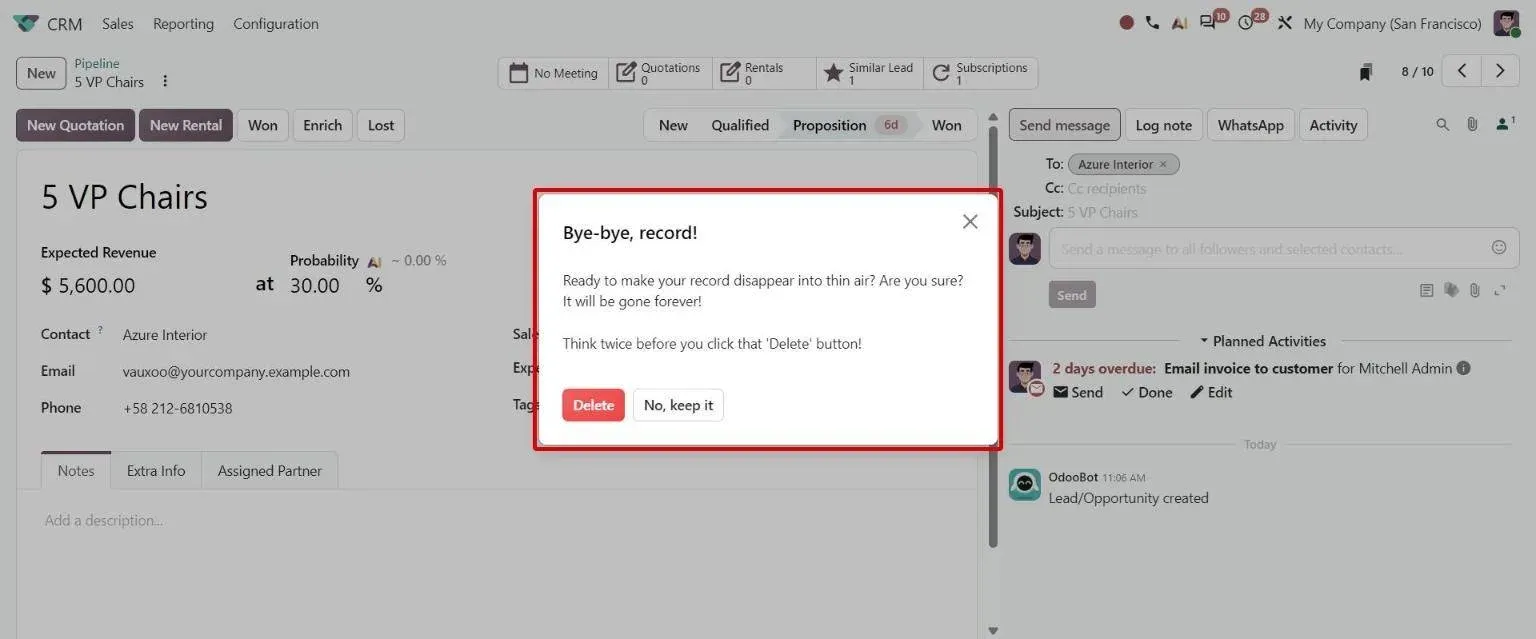Open the AI assistant icon in top bar
The height and width of the screenshot is (639, 1536).
1180,23
